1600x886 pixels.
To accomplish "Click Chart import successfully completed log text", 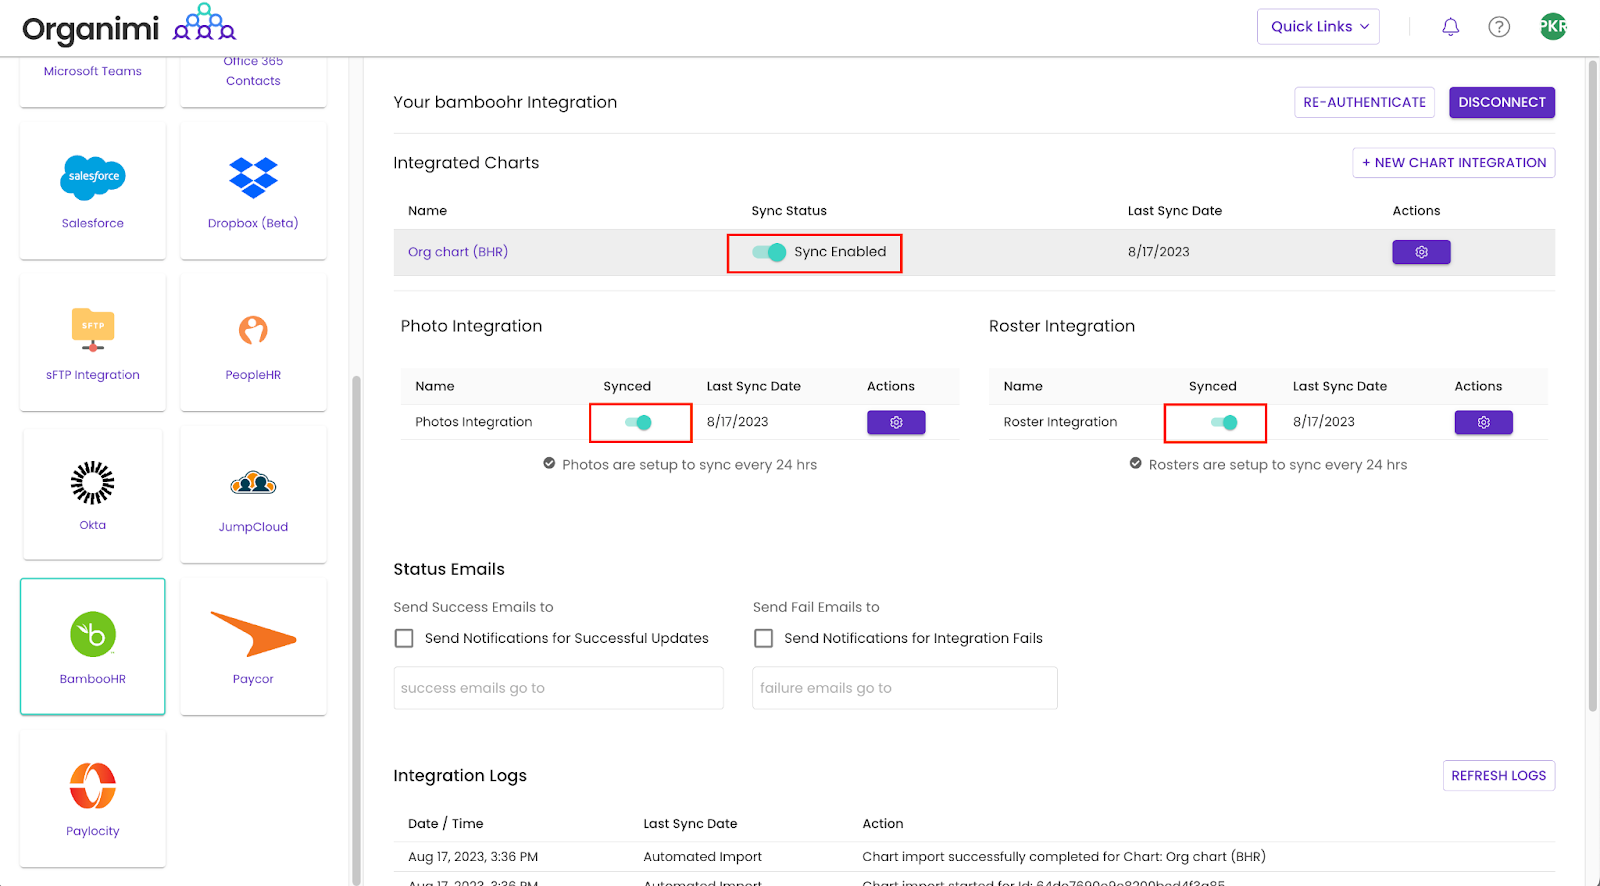I will pos(1063,857).
